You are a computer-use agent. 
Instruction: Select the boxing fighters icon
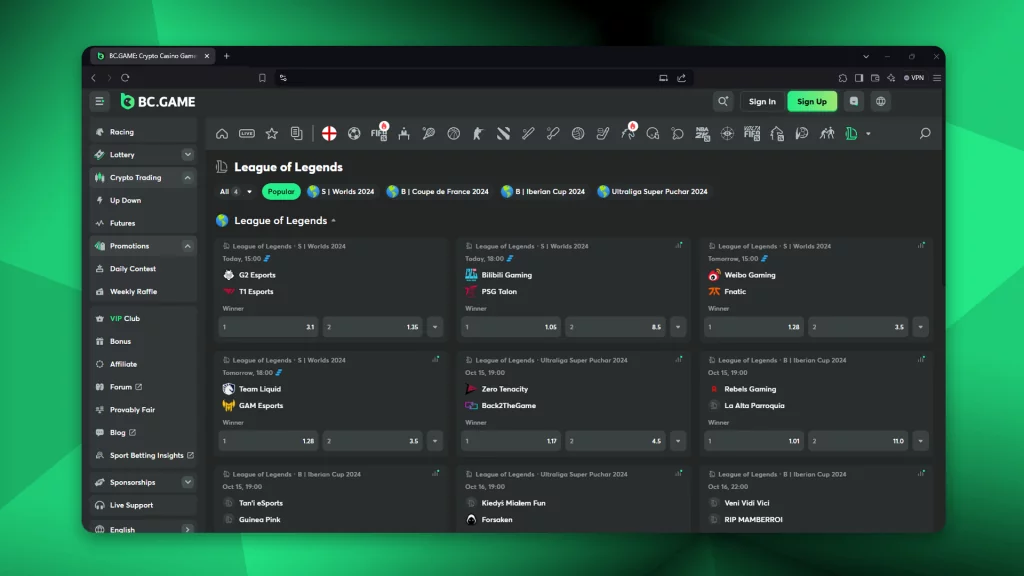click(827, 134)
